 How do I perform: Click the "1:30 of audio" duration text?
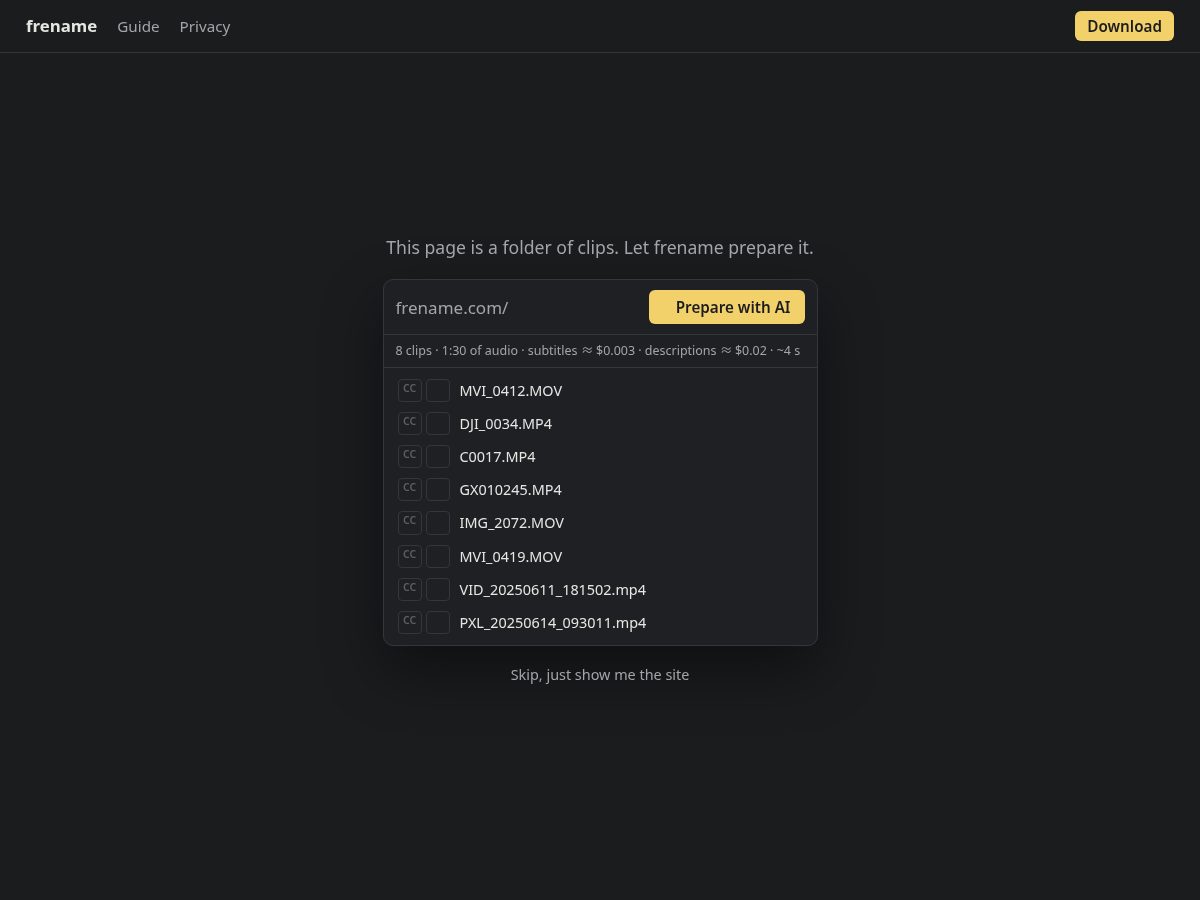pos(480,351)
